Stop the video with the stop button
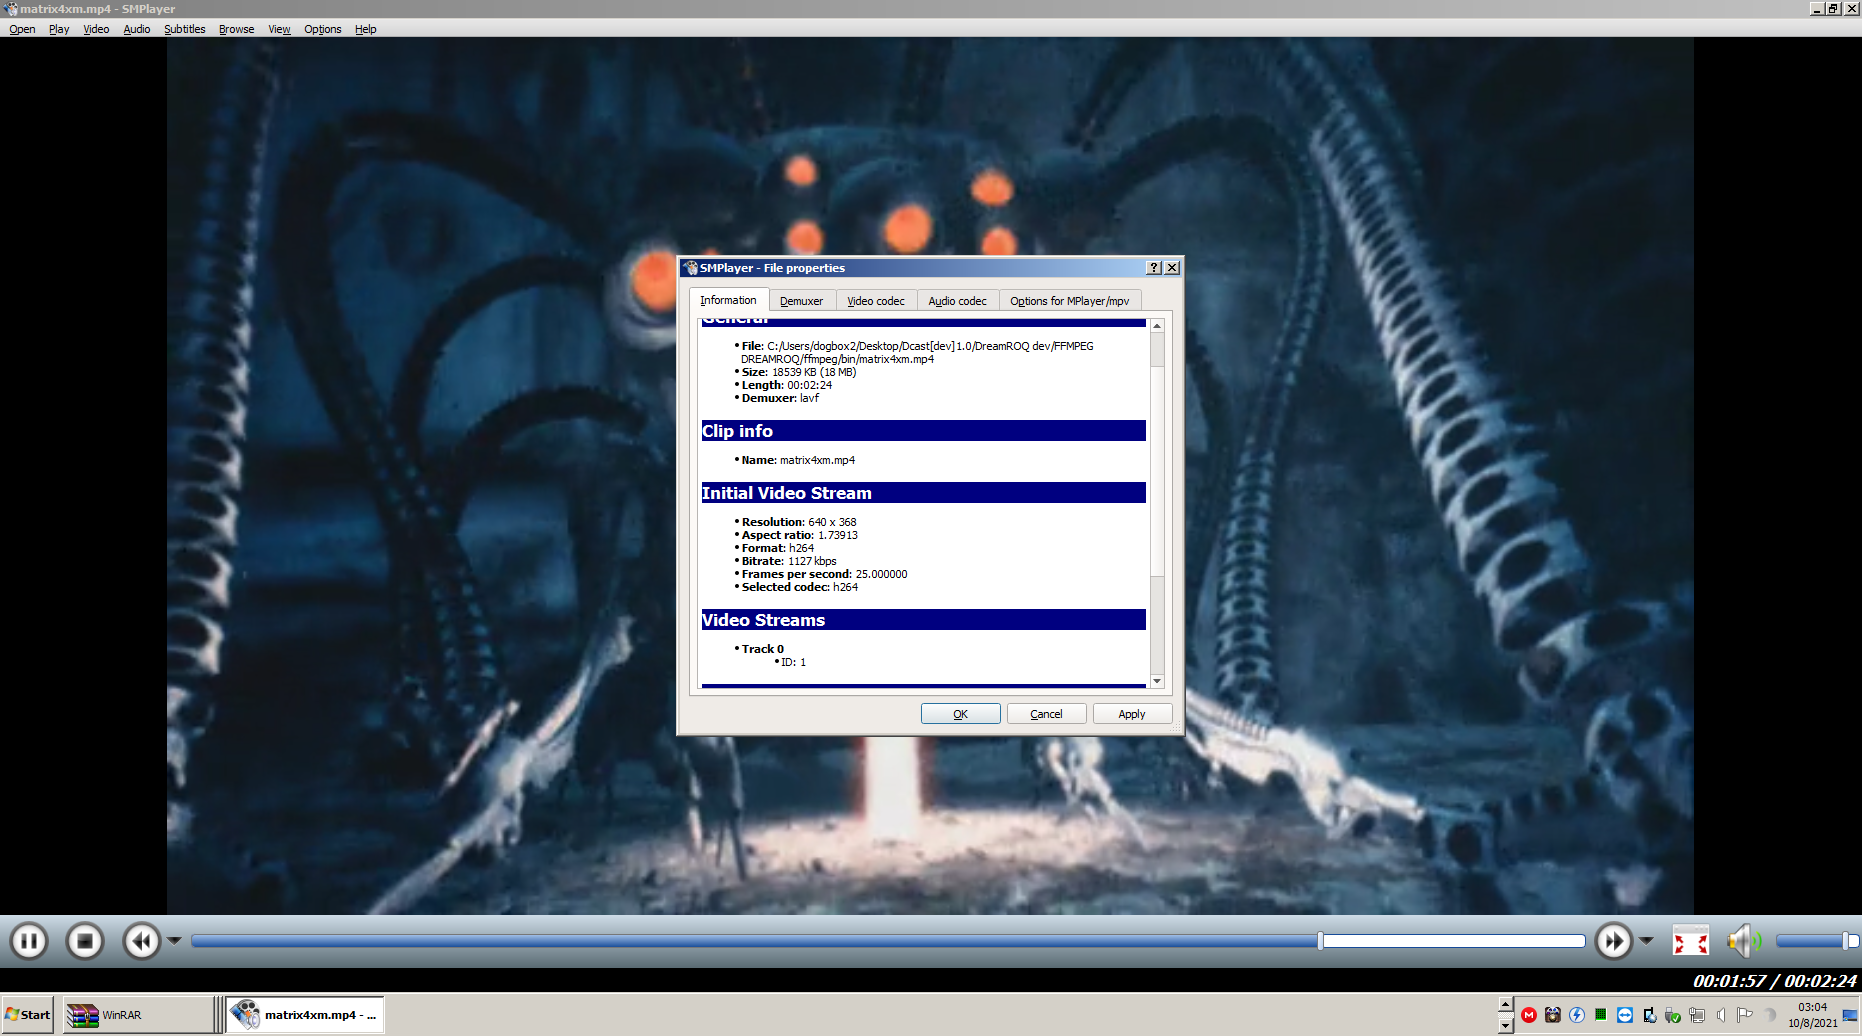The width and height of the screenshot is (1862, 1036). coord(85,941)
